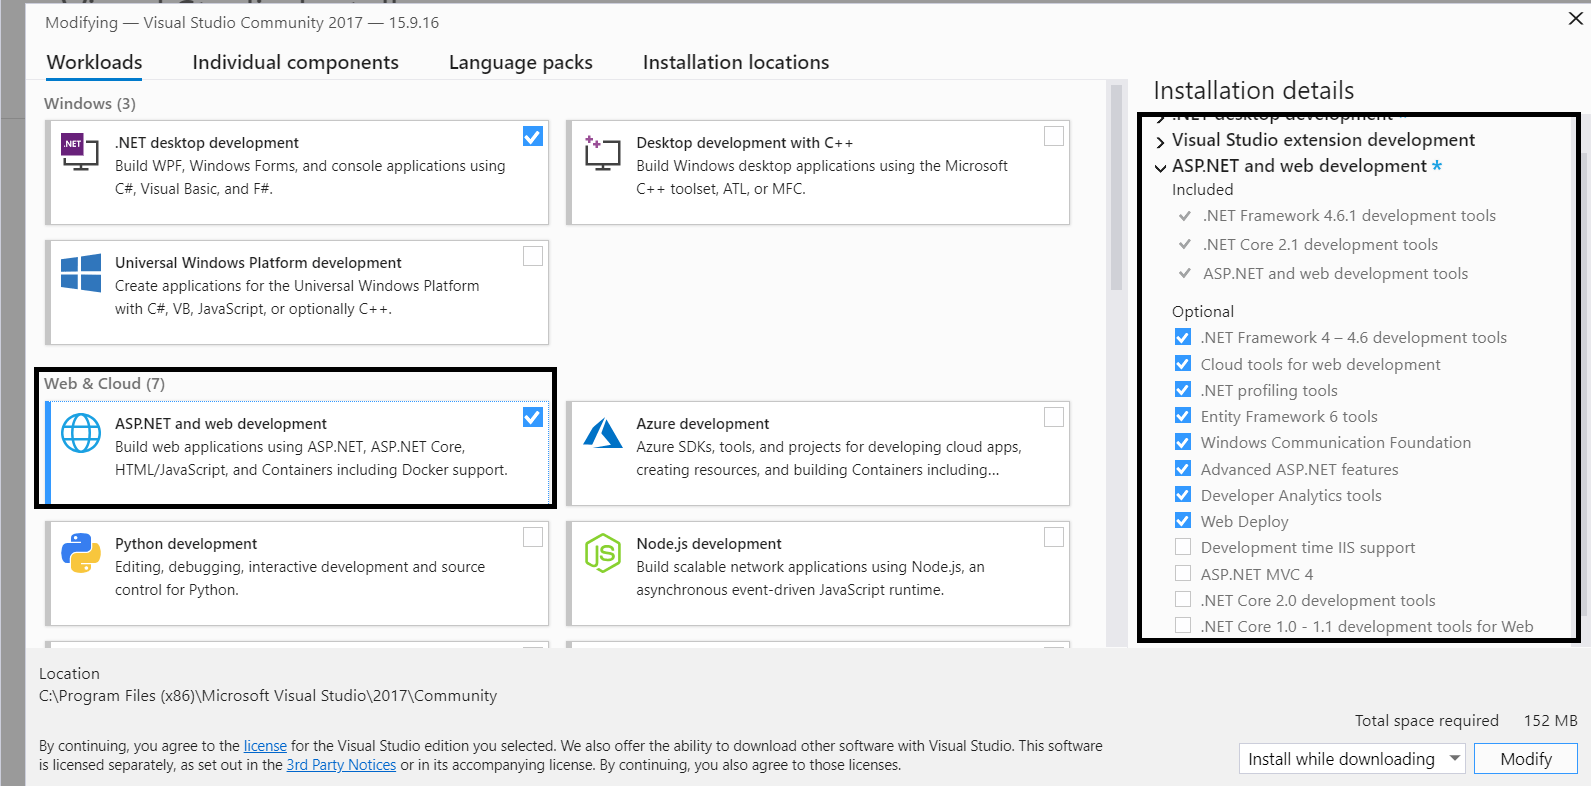Uncheck Windows Communication Foundation option

(1183, 442)
